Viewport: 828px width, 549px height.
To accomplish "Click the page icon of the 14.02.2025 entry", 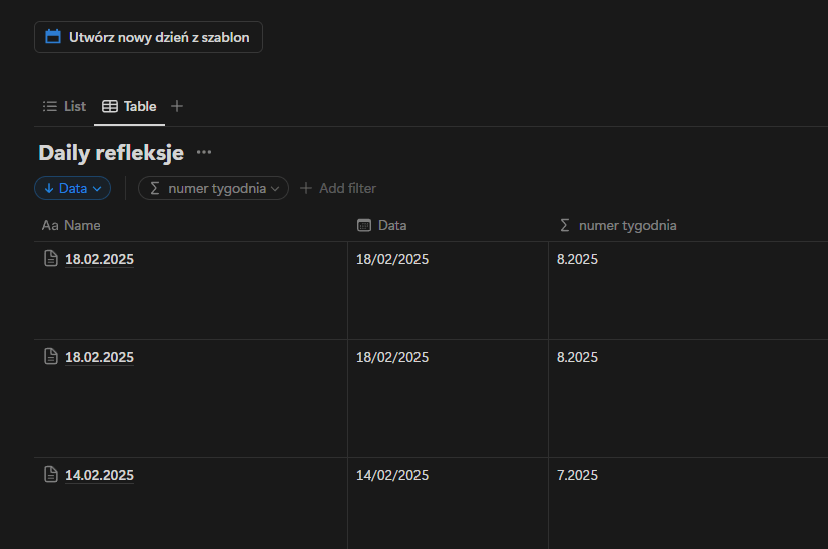I will click(51, 475).
